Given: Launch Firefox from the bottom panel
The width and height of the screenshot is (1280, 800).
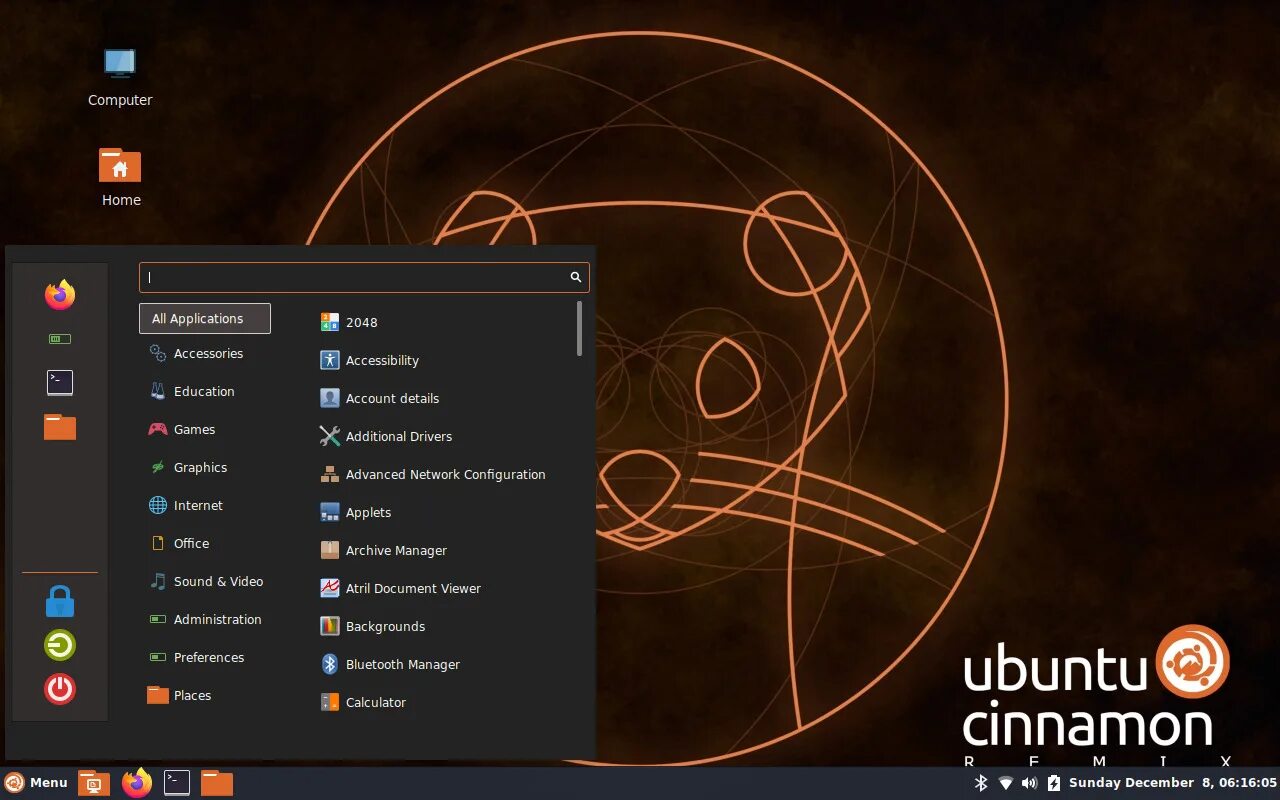Looking at the screenshot, I should (137, 783).
